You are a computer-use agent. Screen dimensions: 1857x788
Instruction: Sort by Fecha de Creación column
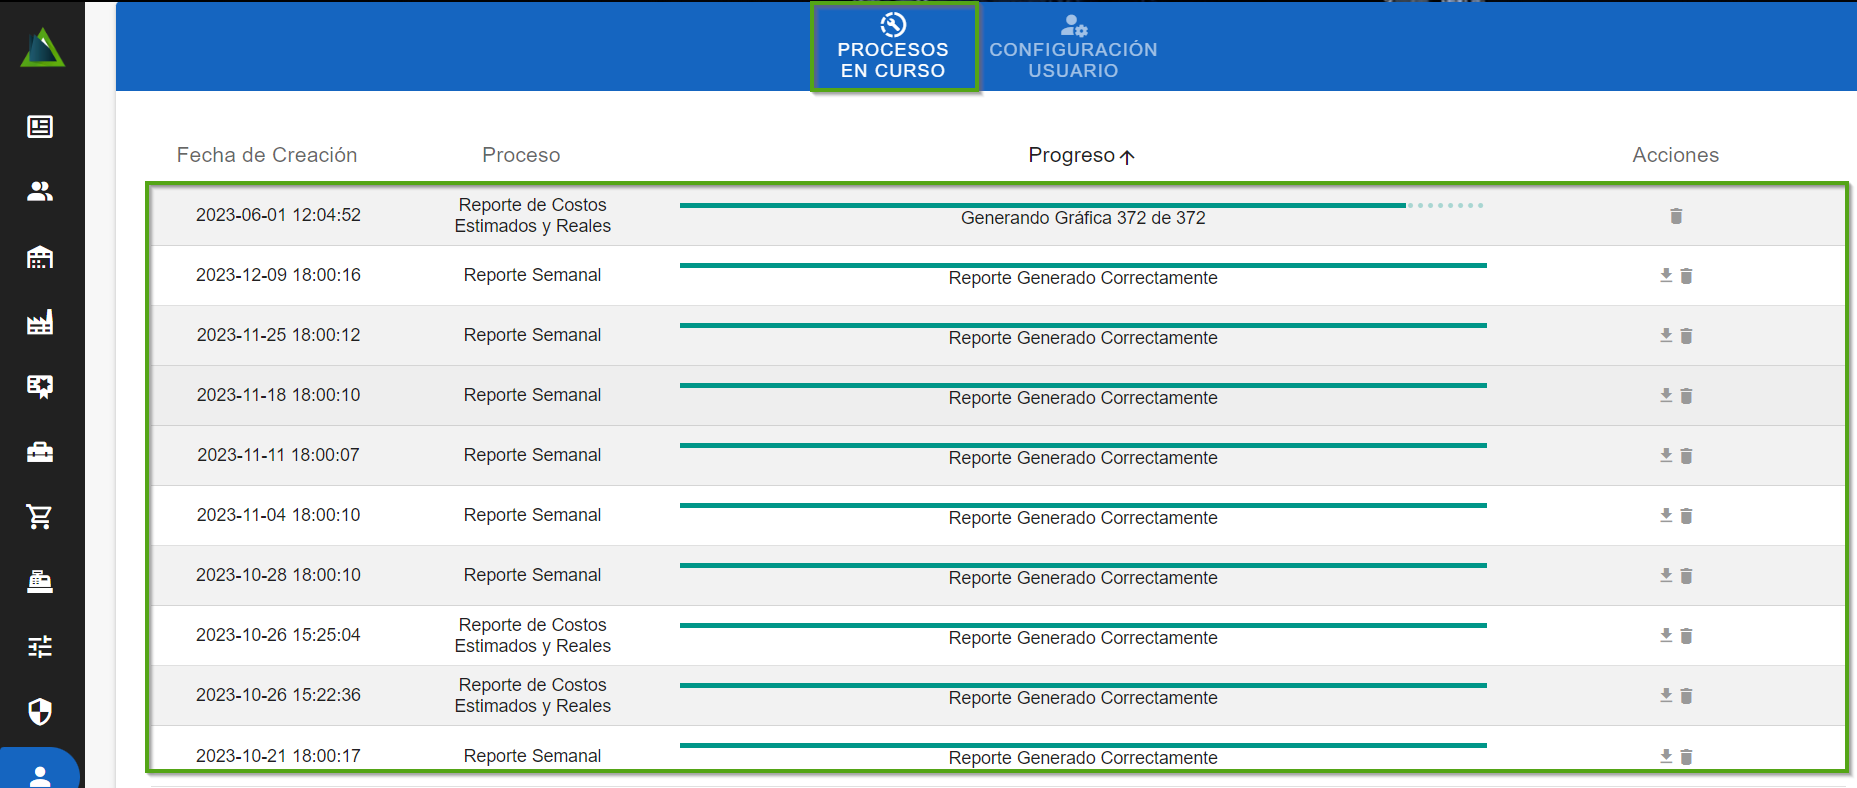(x=267, y=155)
